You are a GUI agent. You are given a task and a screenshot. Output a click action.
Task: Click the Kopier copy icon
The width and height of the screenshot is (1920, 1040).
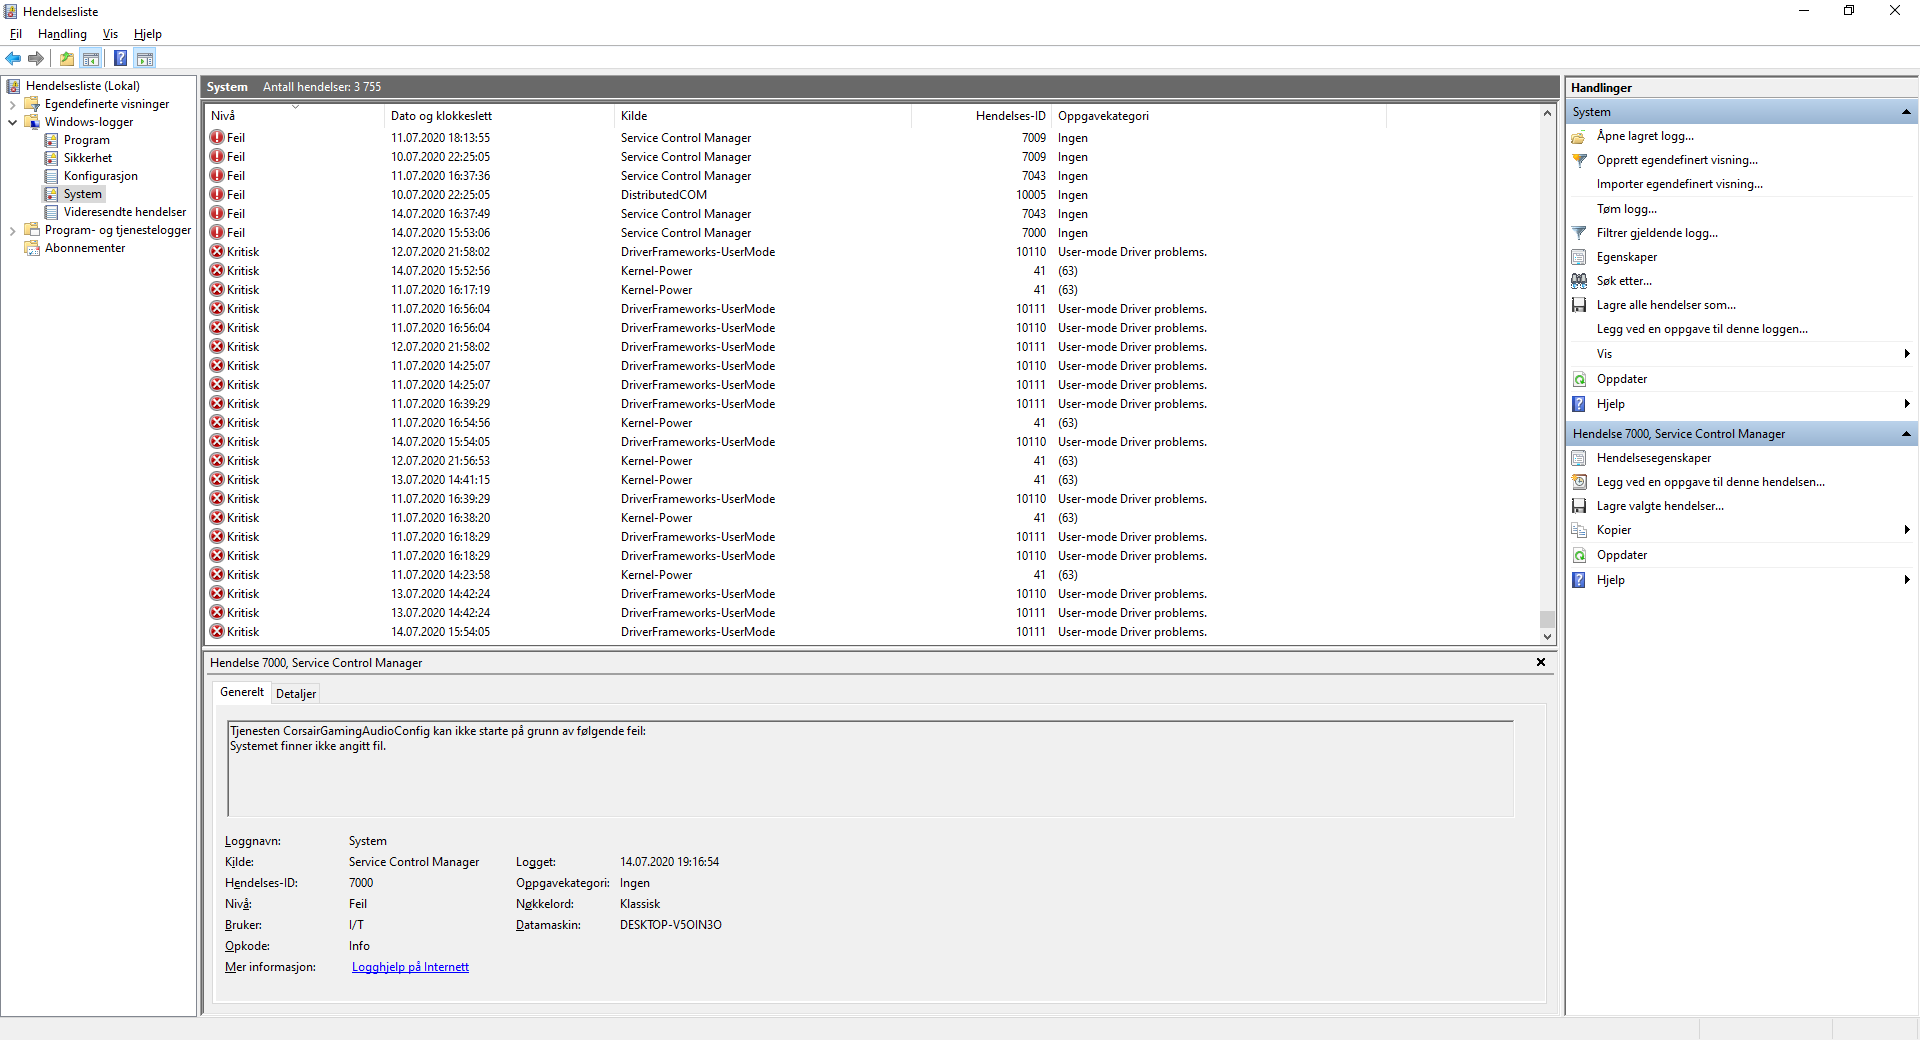[1579, 531]
